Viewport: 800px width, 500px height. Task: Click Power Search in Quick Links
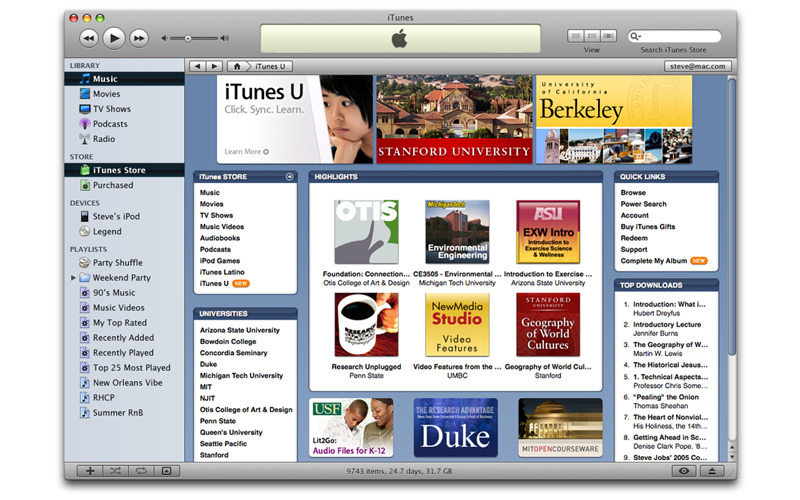point(643,204)
